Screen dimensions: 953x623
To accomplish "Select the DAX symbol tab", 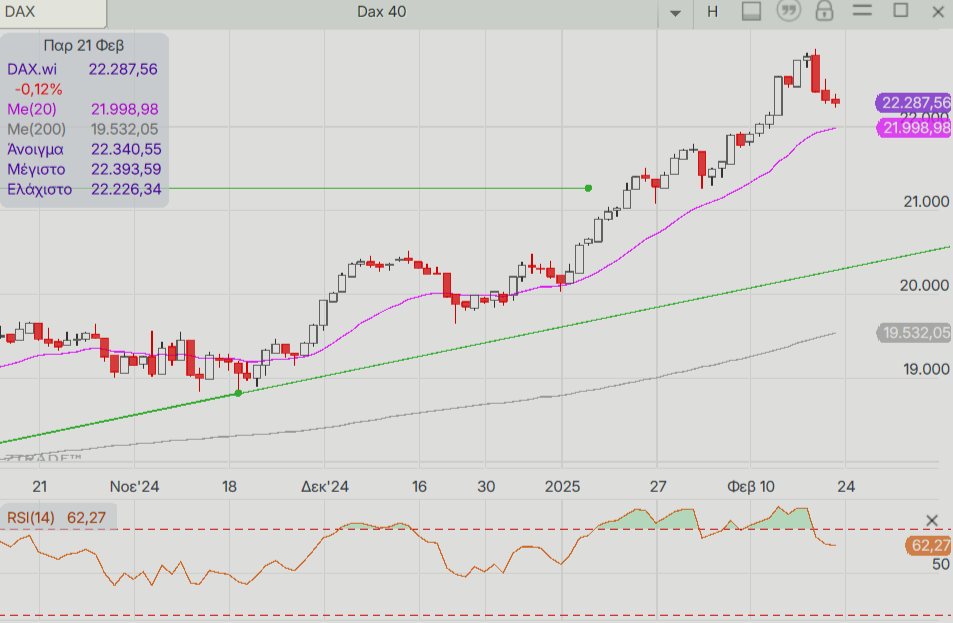I will point(53,12).
